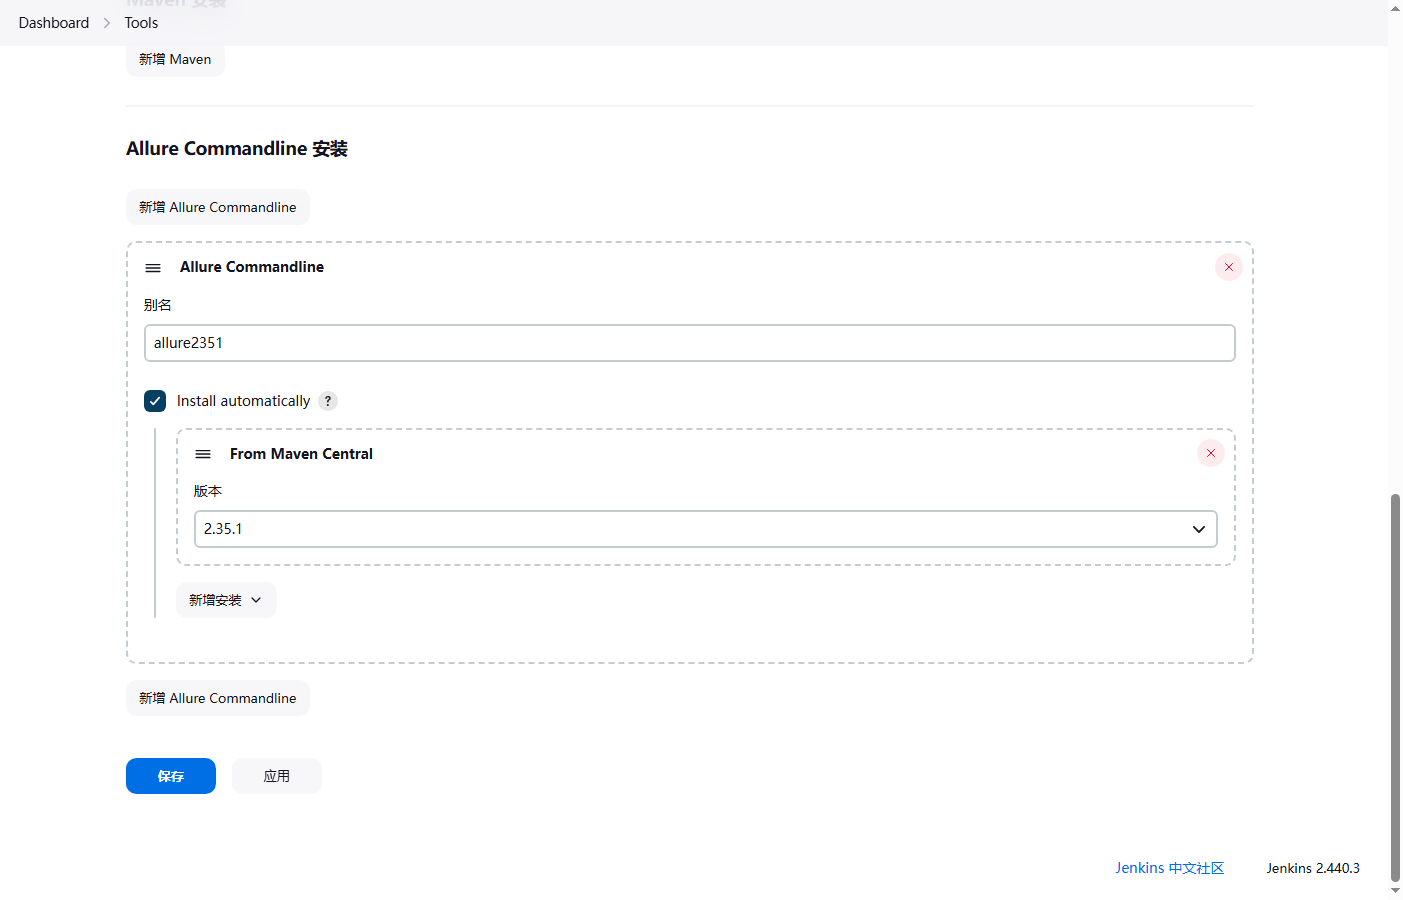The image size is (1403, 900).
Task: Apply changes with 应用 button
Action: (x=277, y=776)
